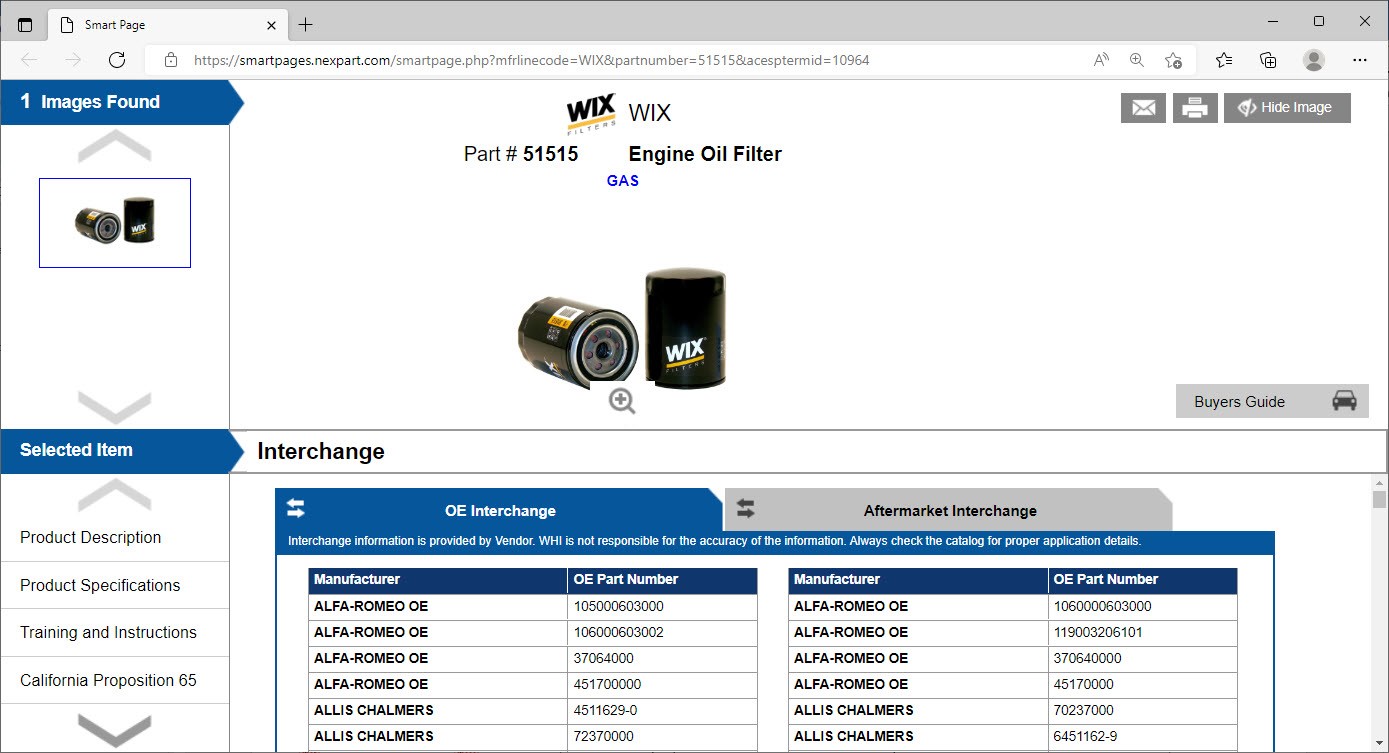Open California Proposition 65 section

pos(108,680)
